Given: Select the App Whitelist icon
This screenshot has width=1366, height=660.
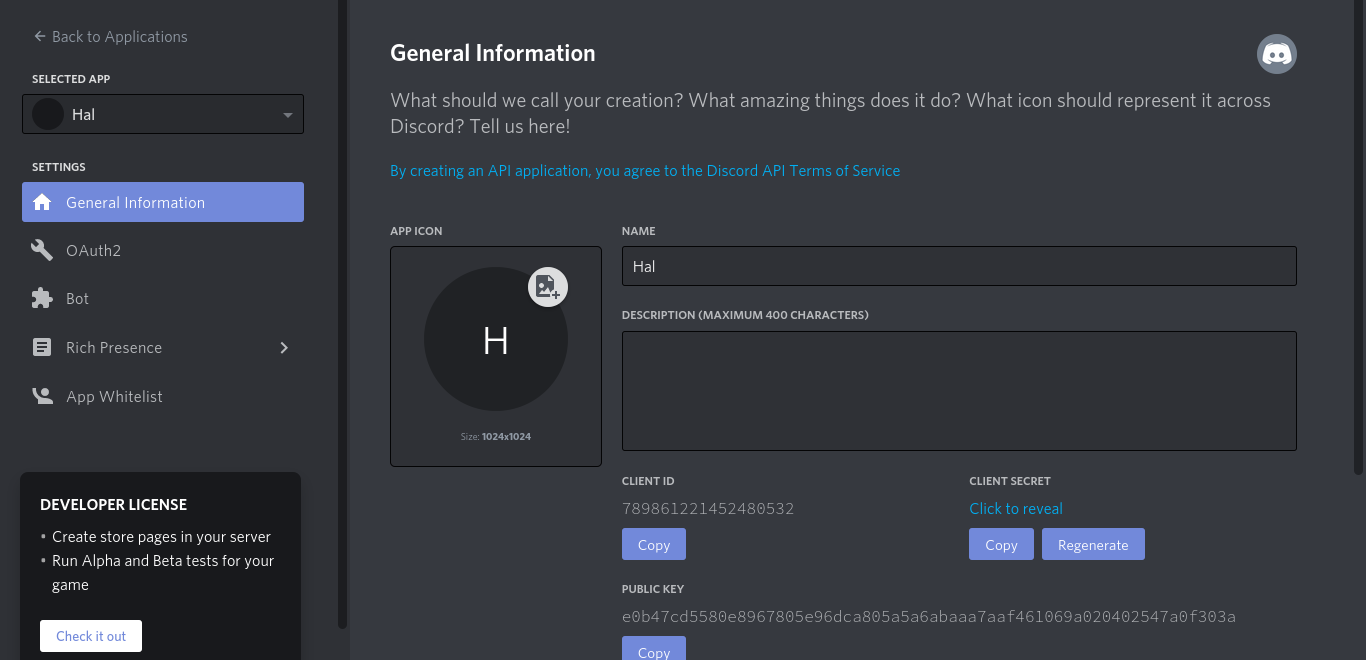Looking at the screenshot, I should coord(41,396).
